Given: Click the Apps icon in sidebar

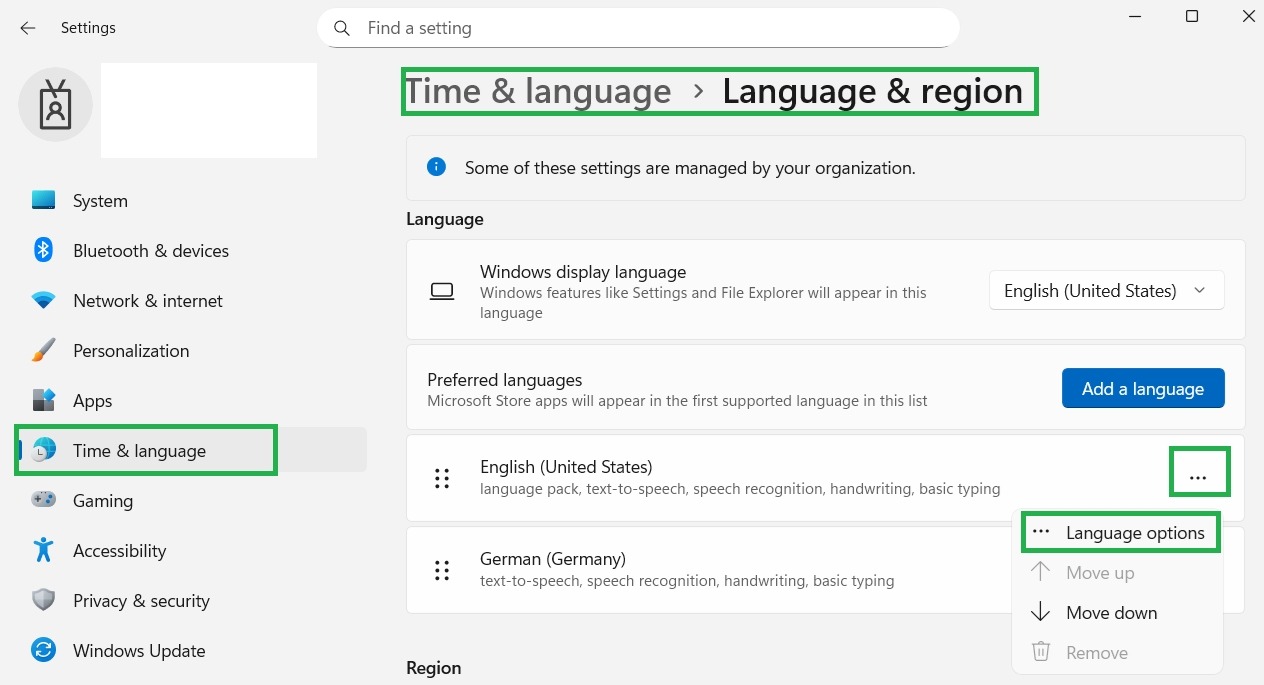Looking at the screenshot, I should click(43, 400).
